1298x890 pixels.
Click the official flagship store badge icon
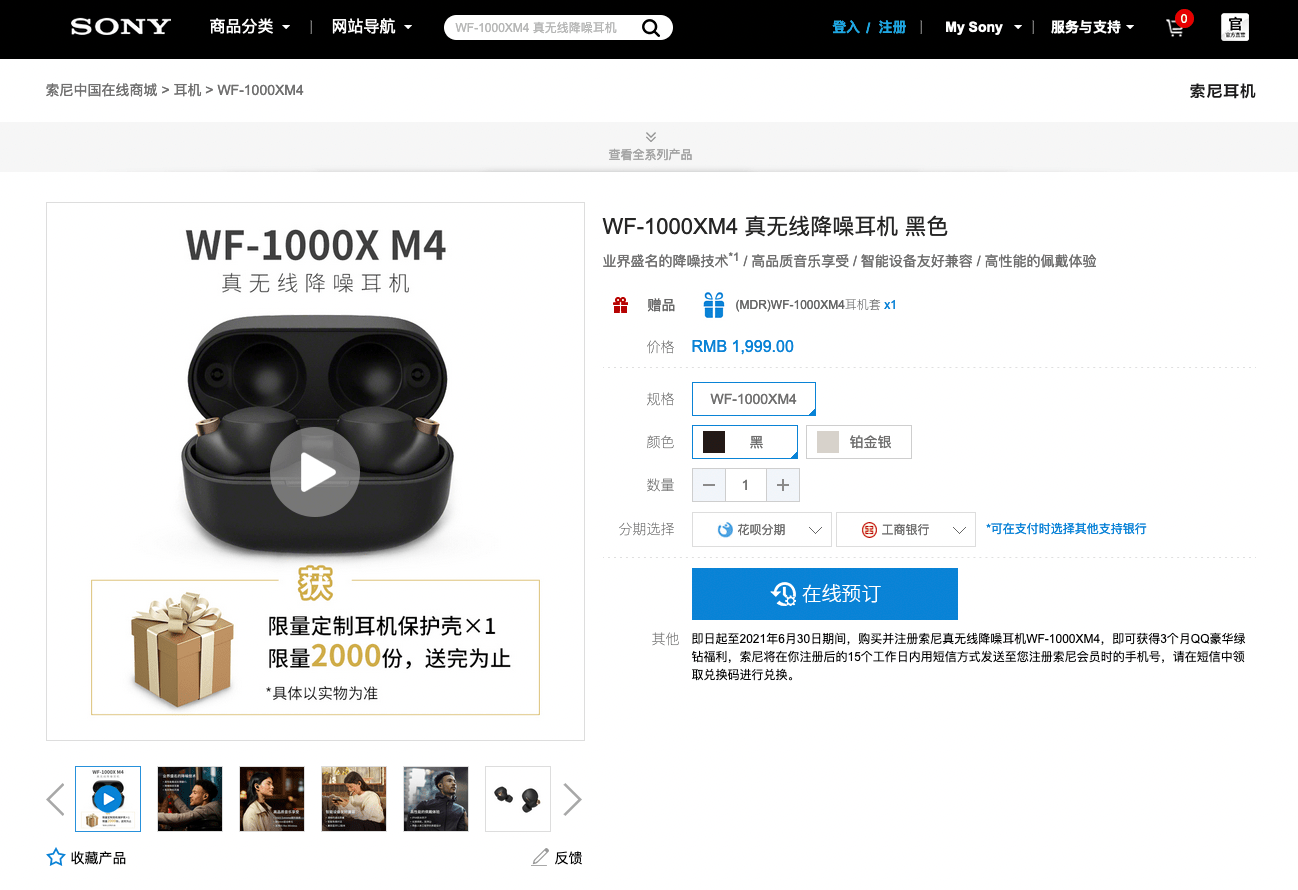tap(1235, 27)
